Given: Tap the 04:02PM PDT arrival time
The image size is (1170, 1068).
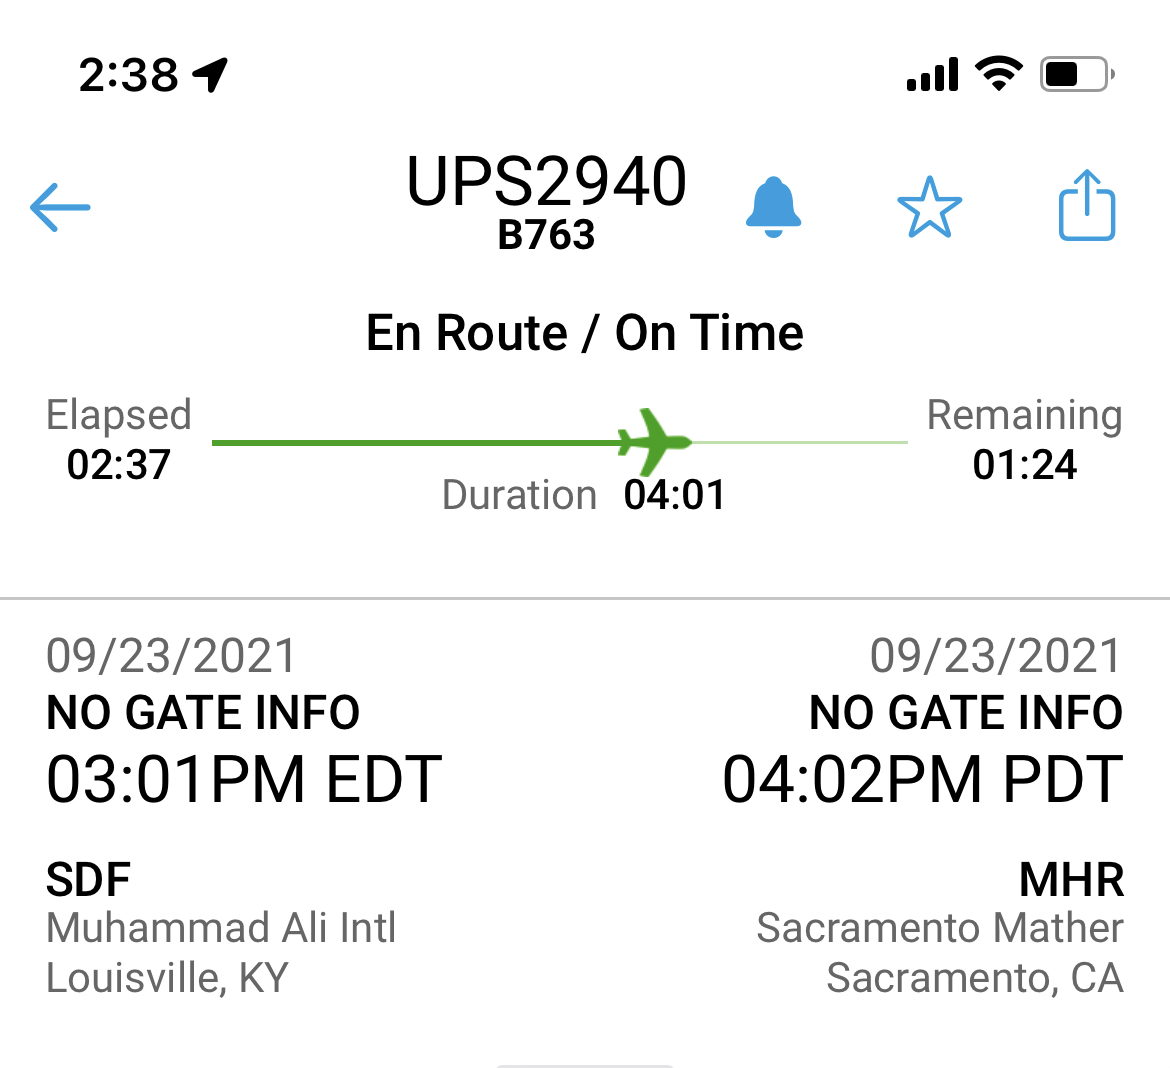Looking at the screenshot, I should [x=922, y=780].
